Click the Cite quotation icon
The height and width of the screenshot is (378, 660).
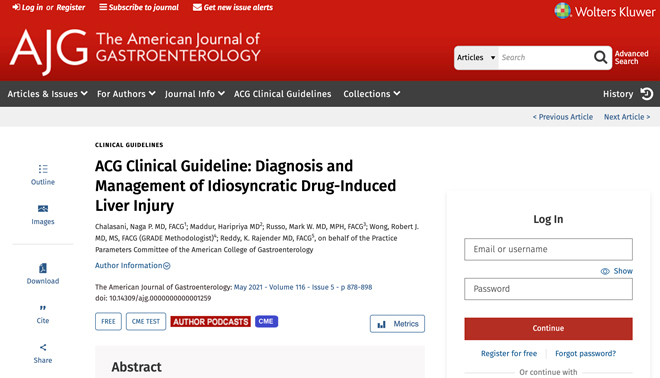pos(43,308)
